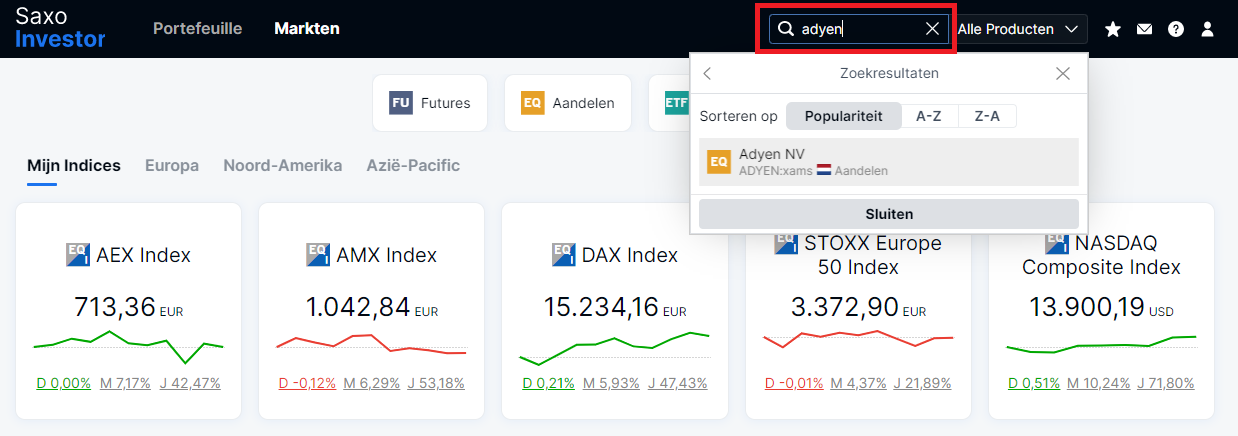Select NASDAQ daily change D 0,51%

(1034, 383)
